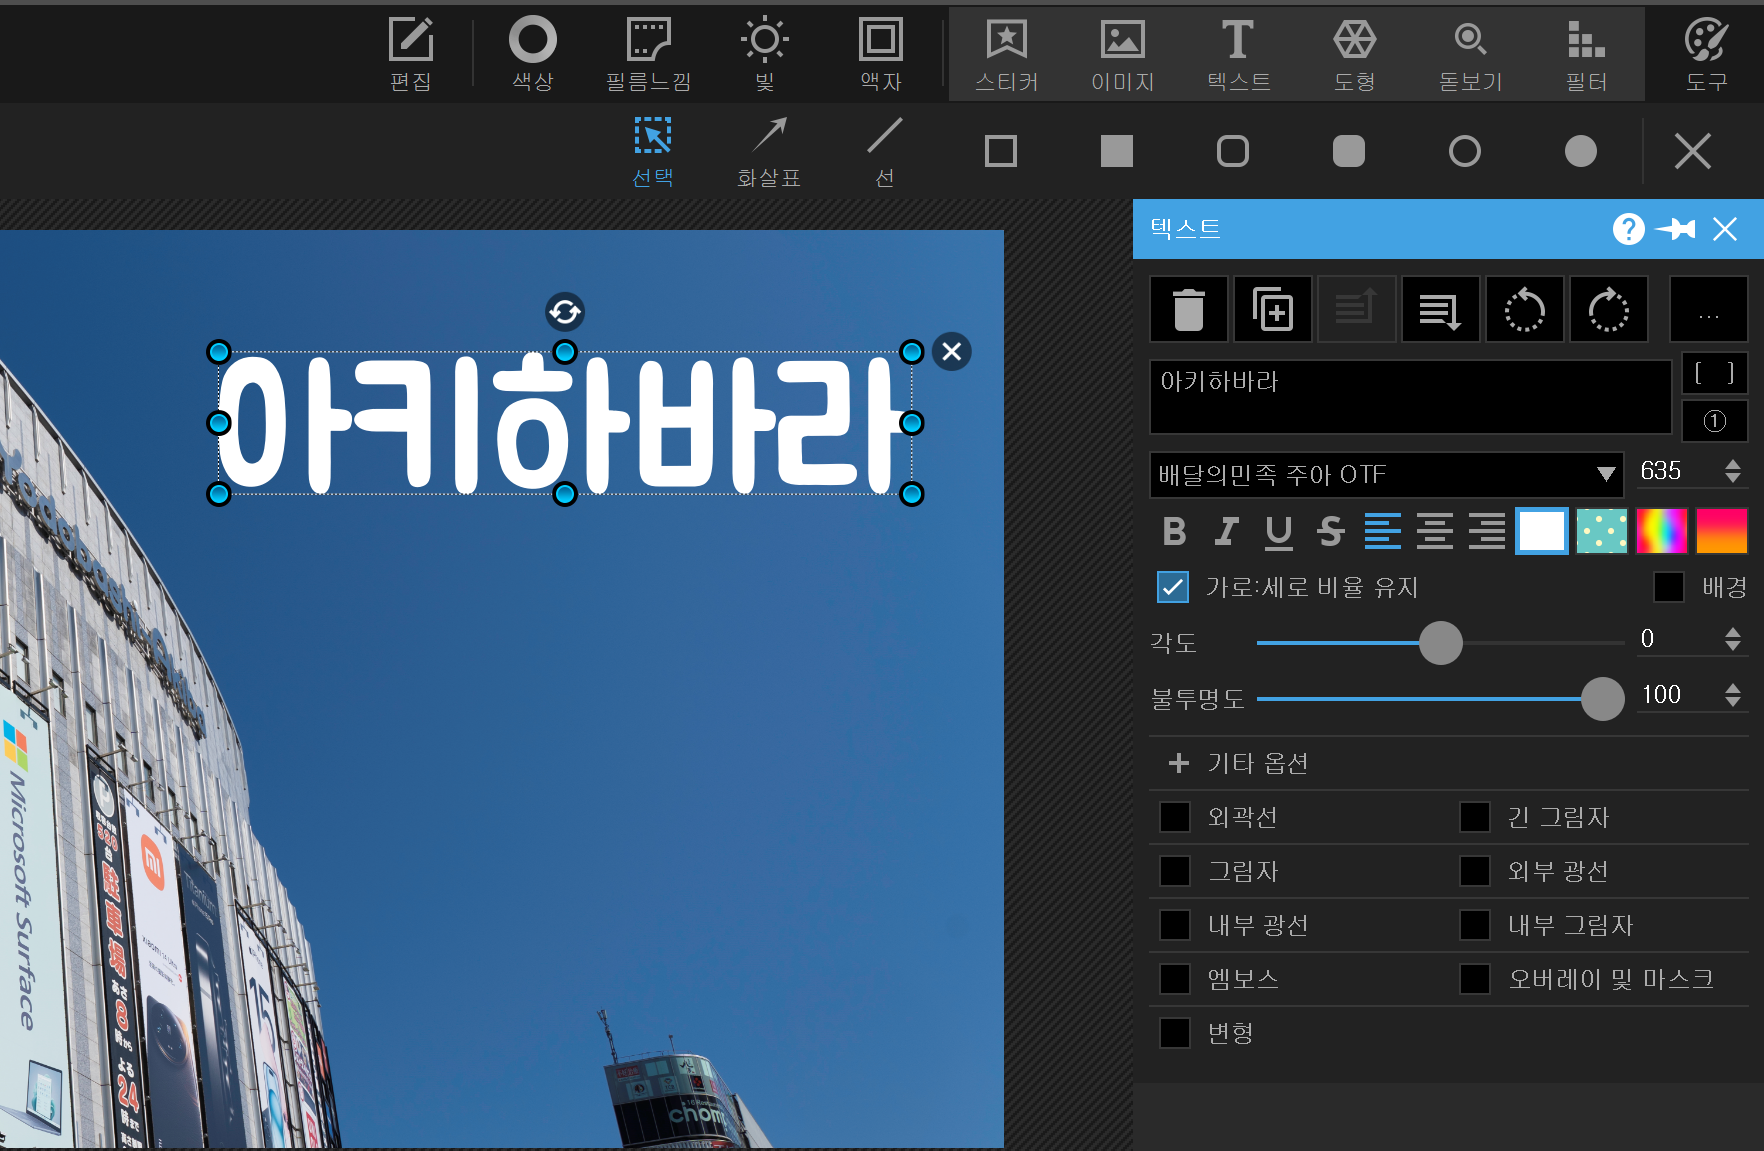The height and width of the screenshot is (1151, 1764).
Task: Open the font dropdown 배달의민족 주아 OTF
Action: (1387, 474)
